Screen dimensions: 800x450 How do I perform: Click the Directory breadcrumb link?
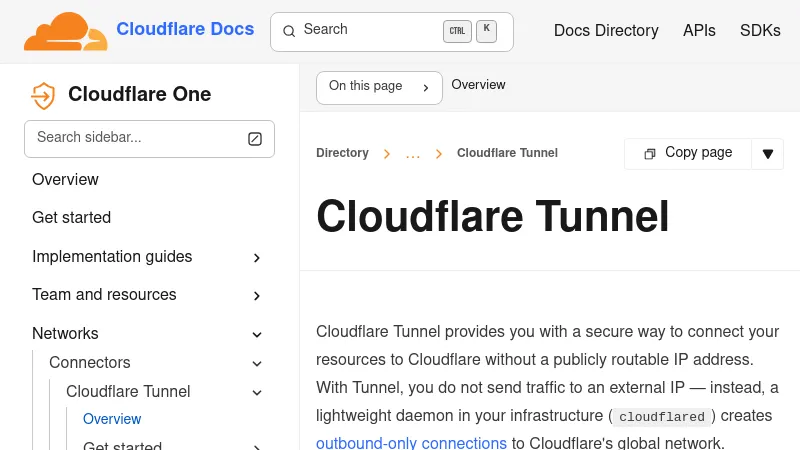click(x=342, y=153)
